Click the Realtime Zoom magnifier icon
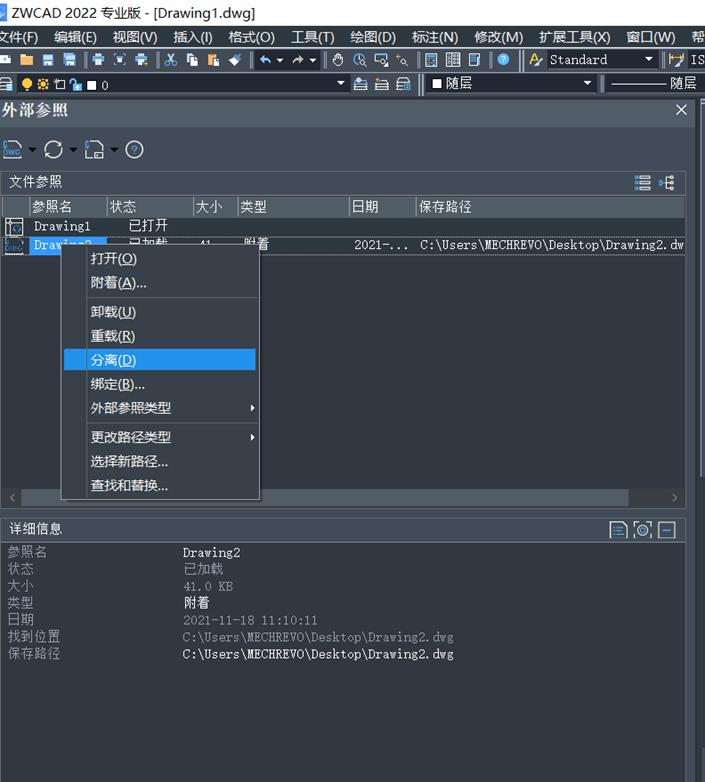The width and height of the screenshot is (705, 782). coord(359,60)
